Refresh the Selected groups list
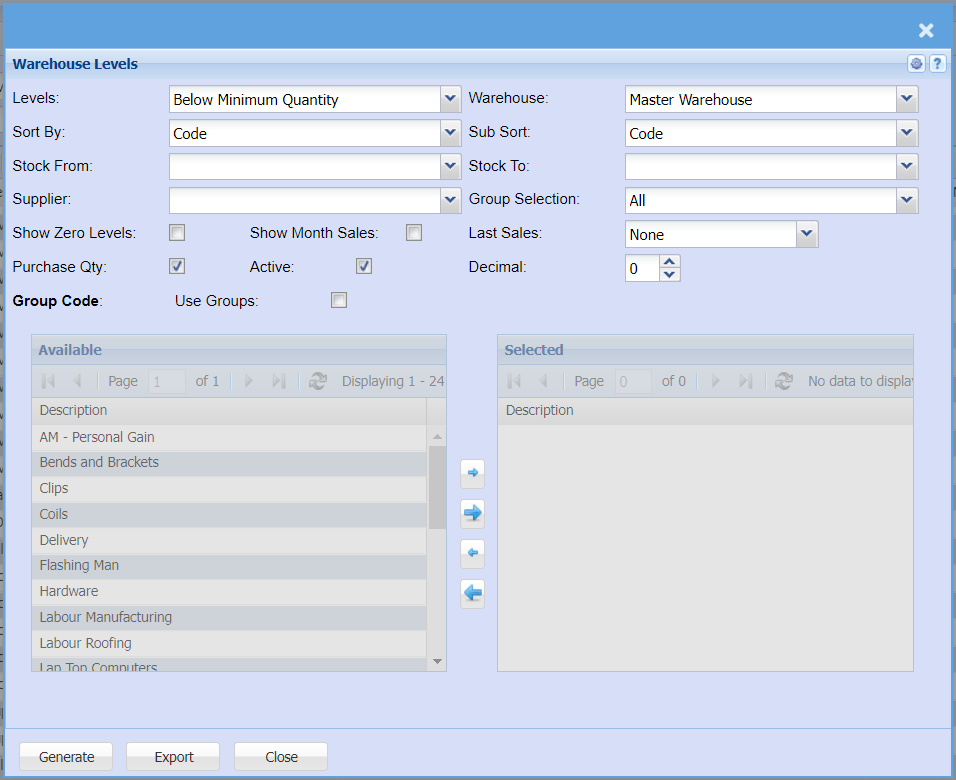The width and height of the screenshot is (956, 780). coord(784,381)
